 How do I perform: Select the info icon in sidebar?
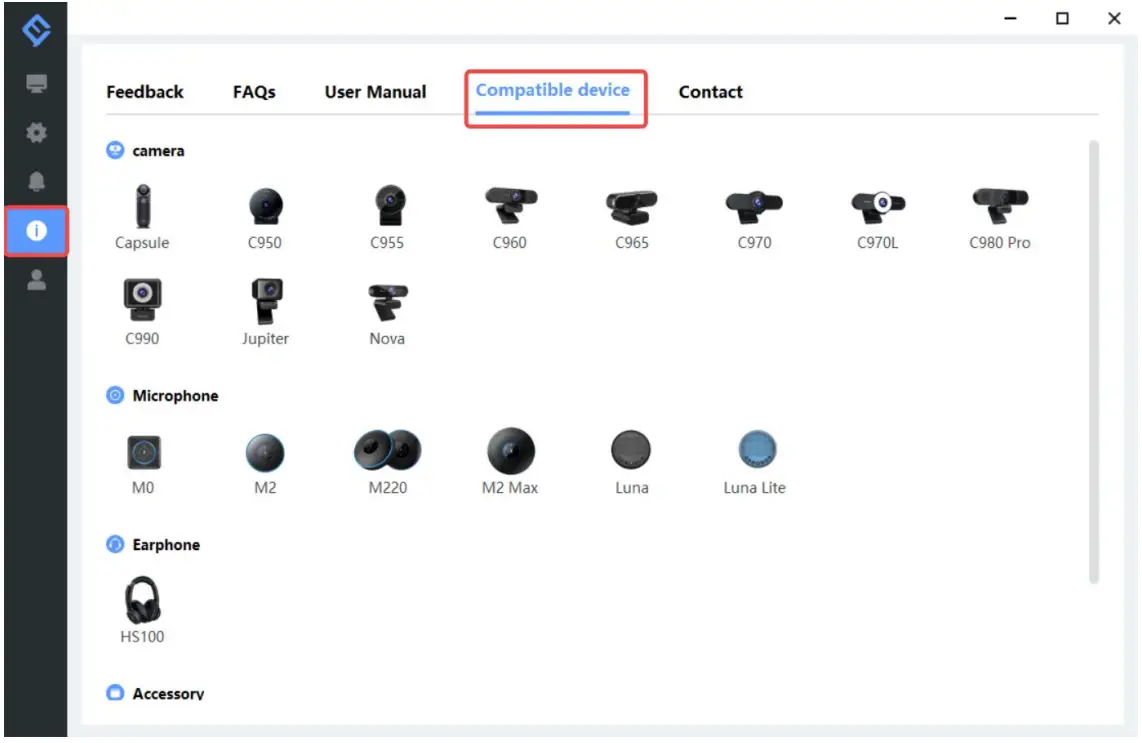click(x=36, y=231)
